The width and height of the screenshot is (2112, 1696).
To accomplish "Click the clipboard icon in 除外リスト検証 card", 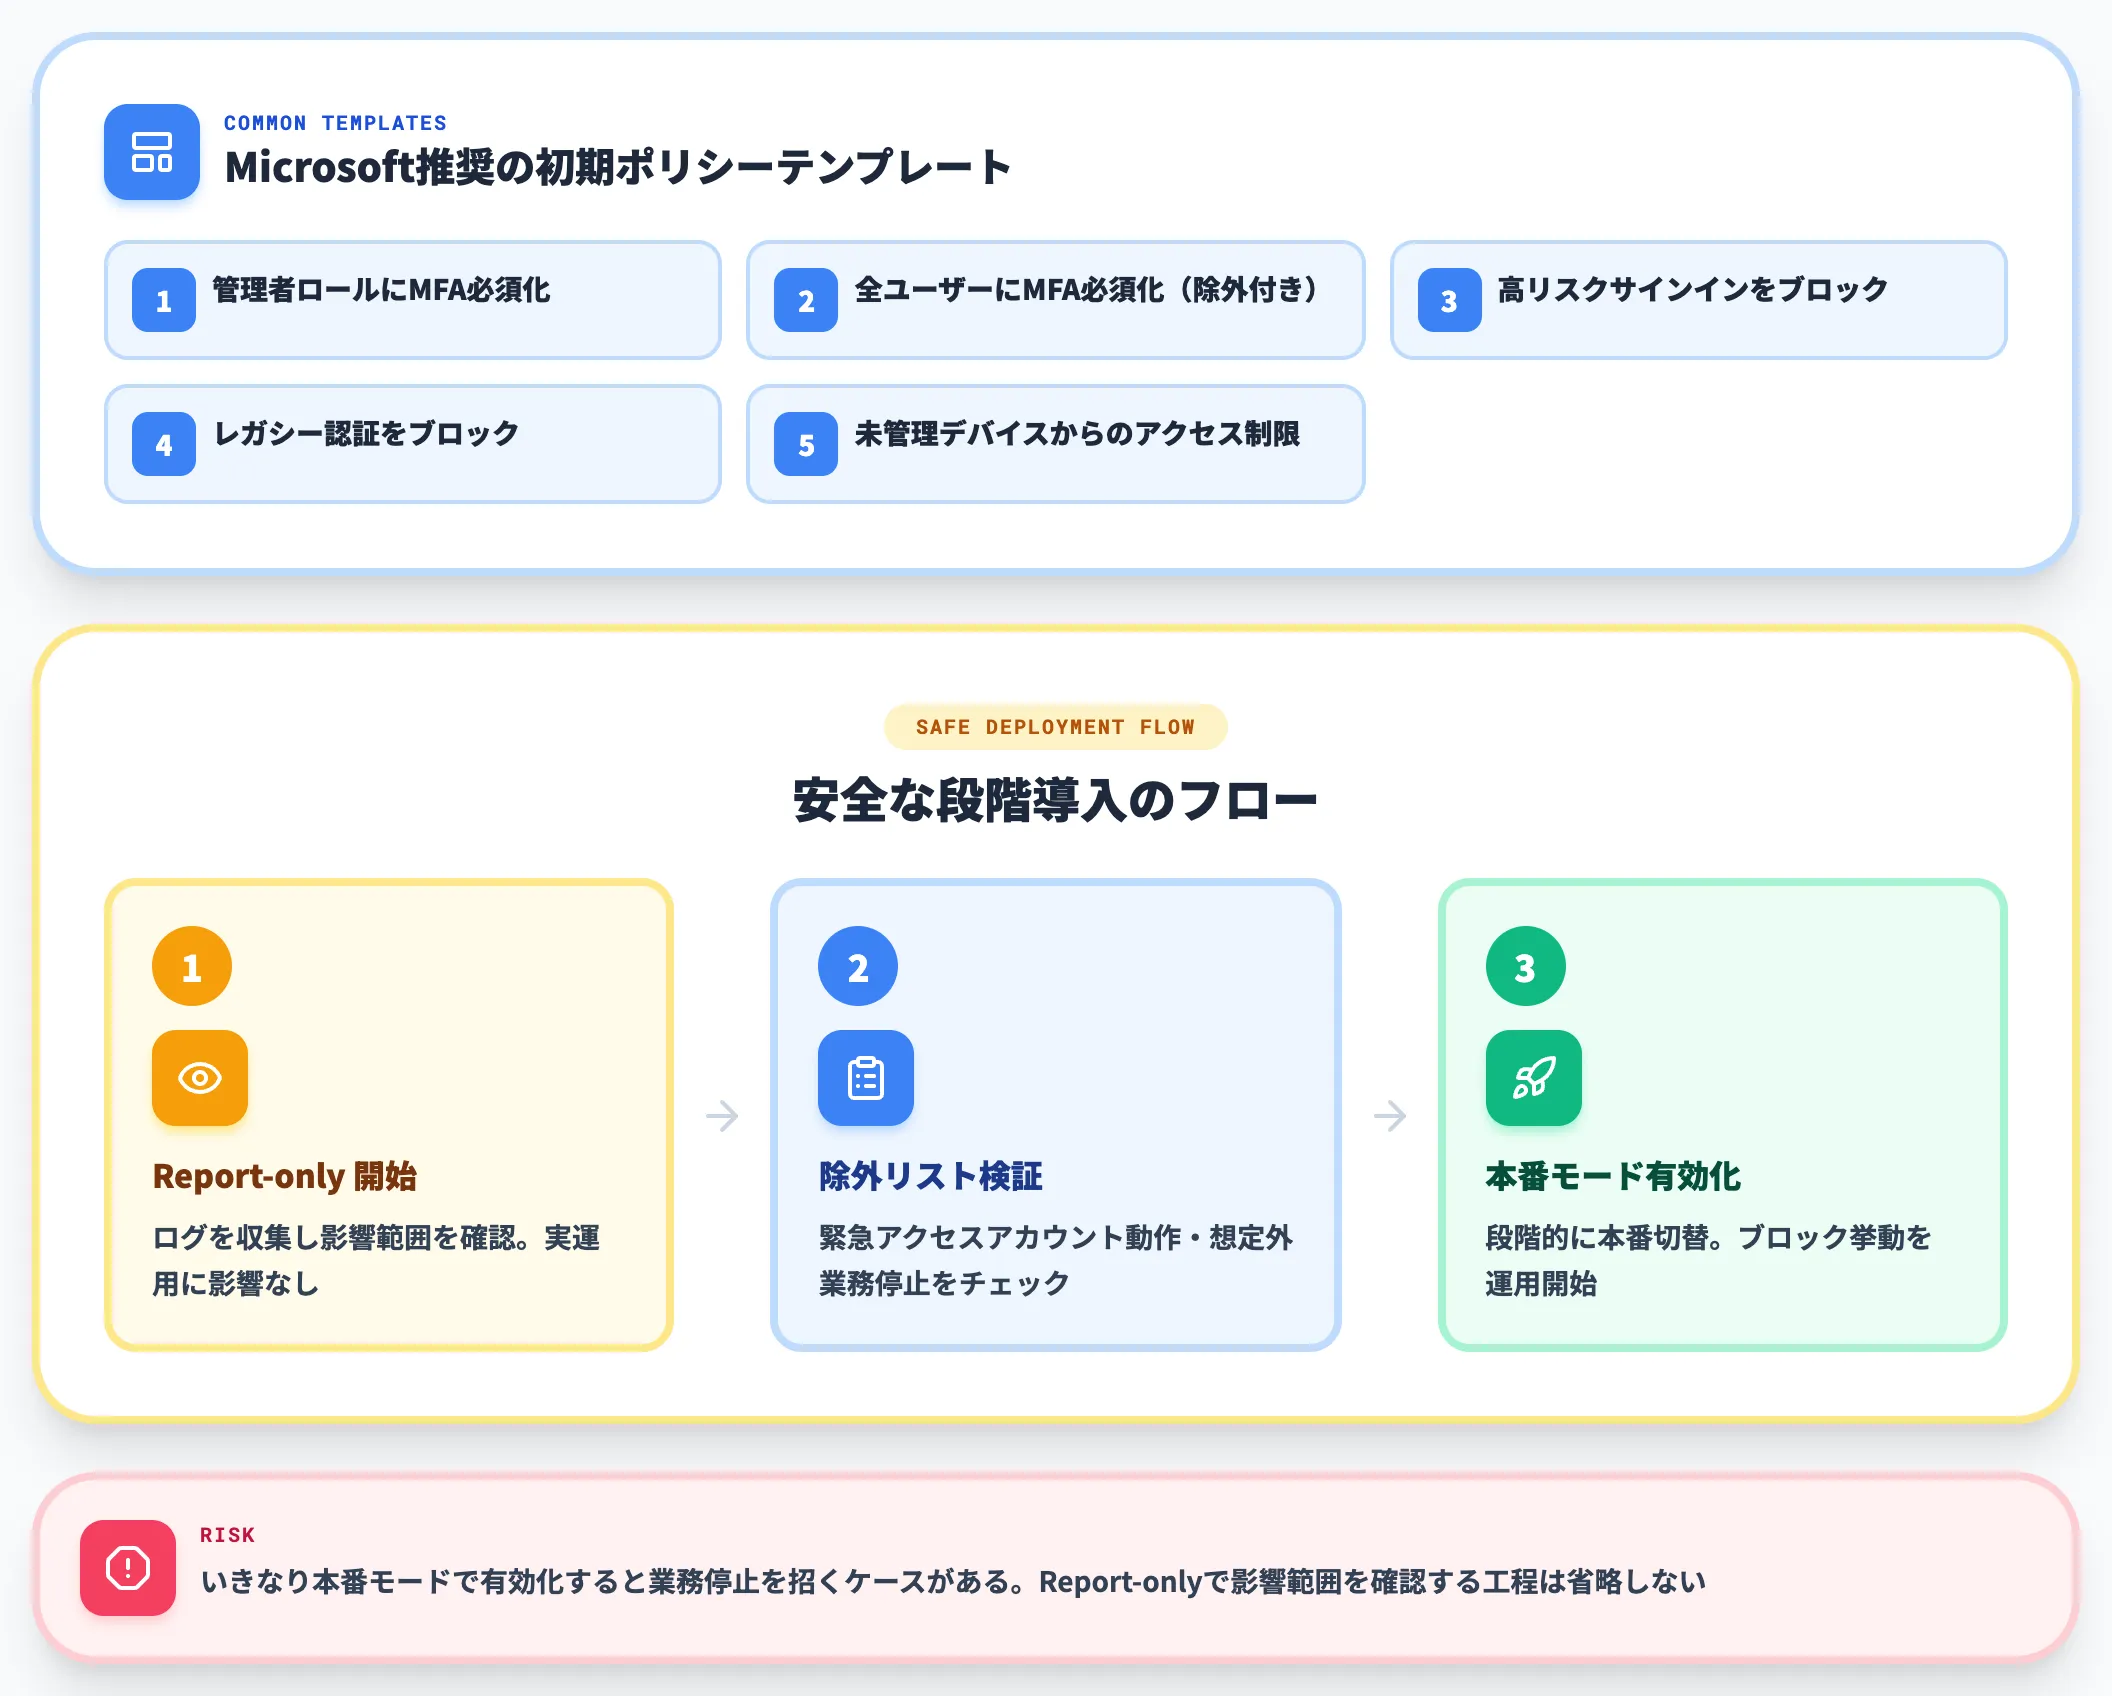I will pos(866,1078).
